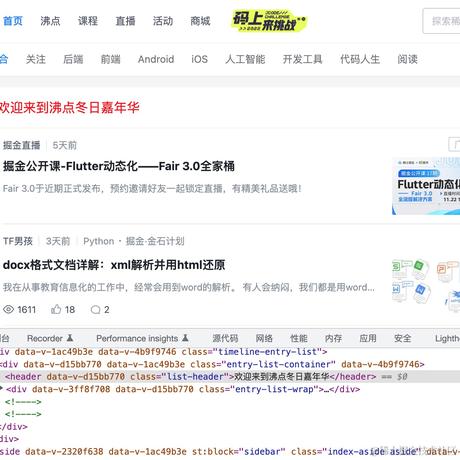The image size is (460, 460).
Task: Open author TF男孩 profile
Action: pyautogui.click(x=18, y=241)
